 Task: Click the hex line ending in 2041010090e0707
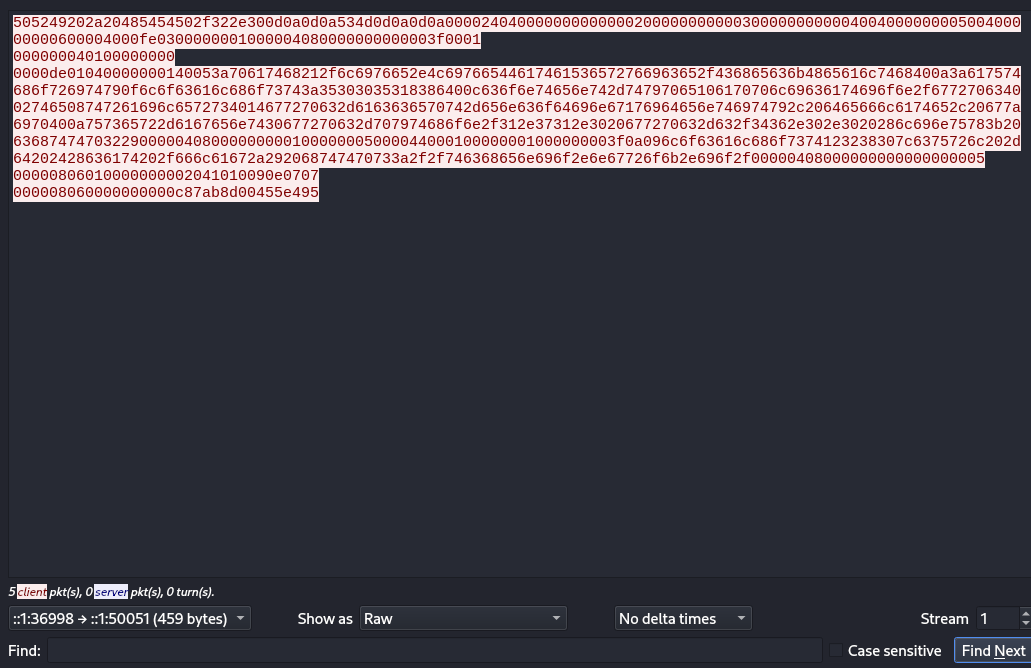[166, 176]
